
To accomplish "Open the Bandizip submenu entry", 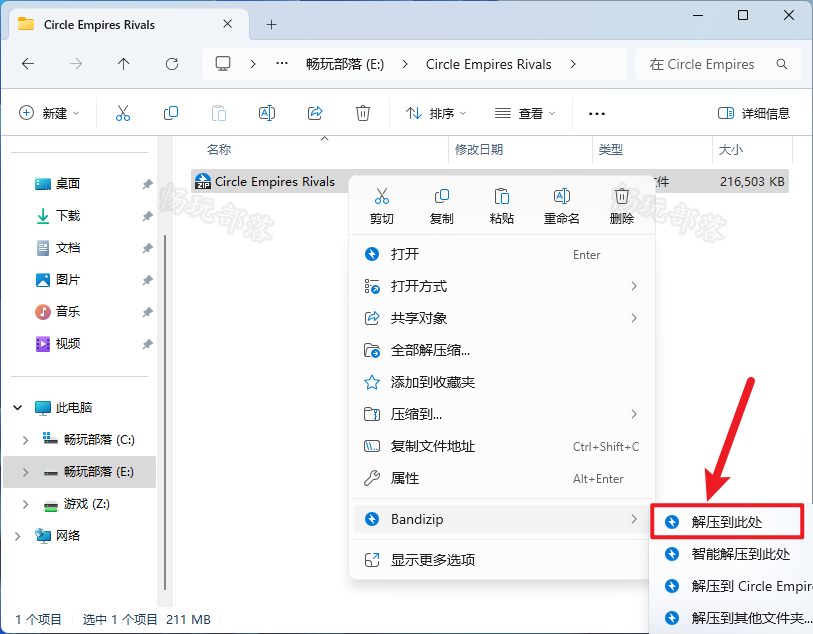I will [502, 519].
